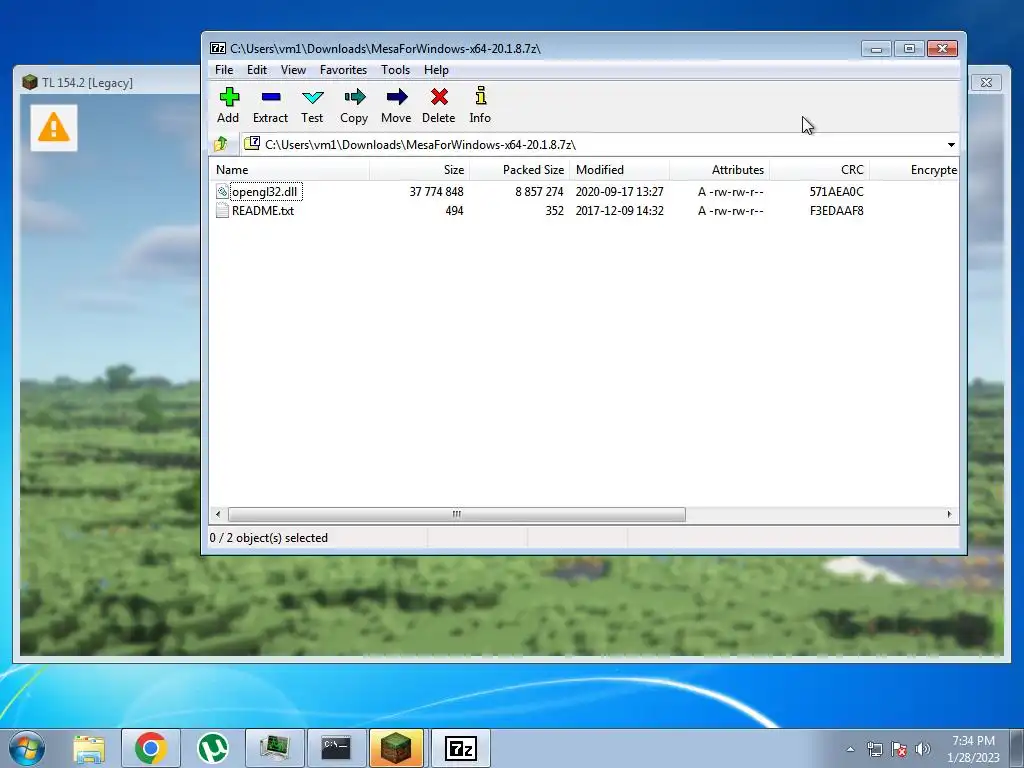1024x768 pixels.
Task: Open uTorrent from the taskbar
Action: [x=213, y=748]
